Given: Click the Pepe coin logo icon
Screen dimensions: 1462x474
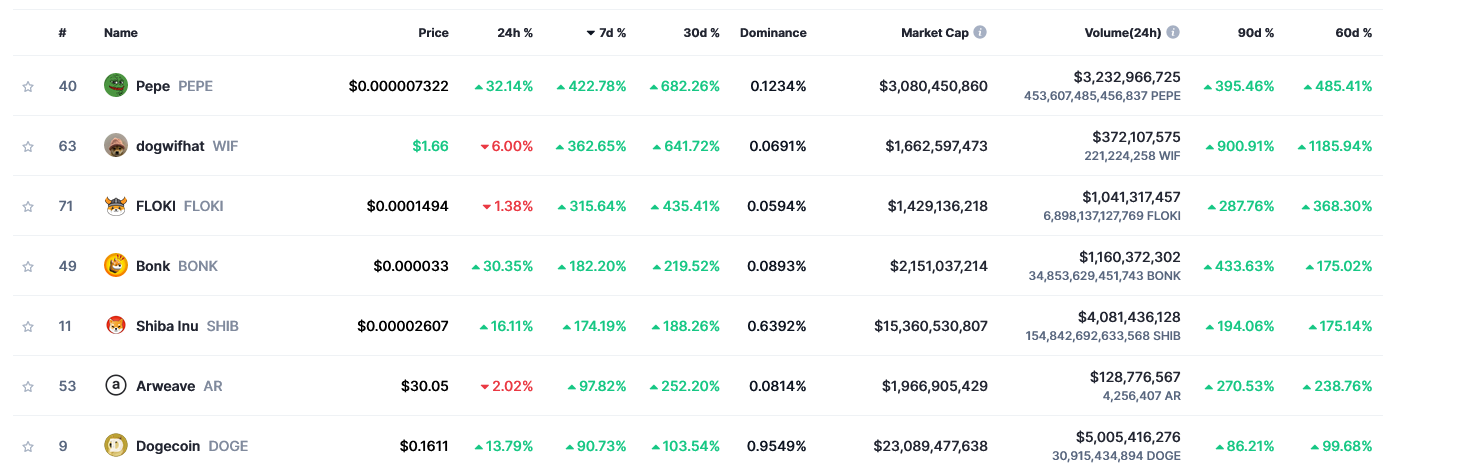Looking at the screenshot, I should (x=116, y=86).
